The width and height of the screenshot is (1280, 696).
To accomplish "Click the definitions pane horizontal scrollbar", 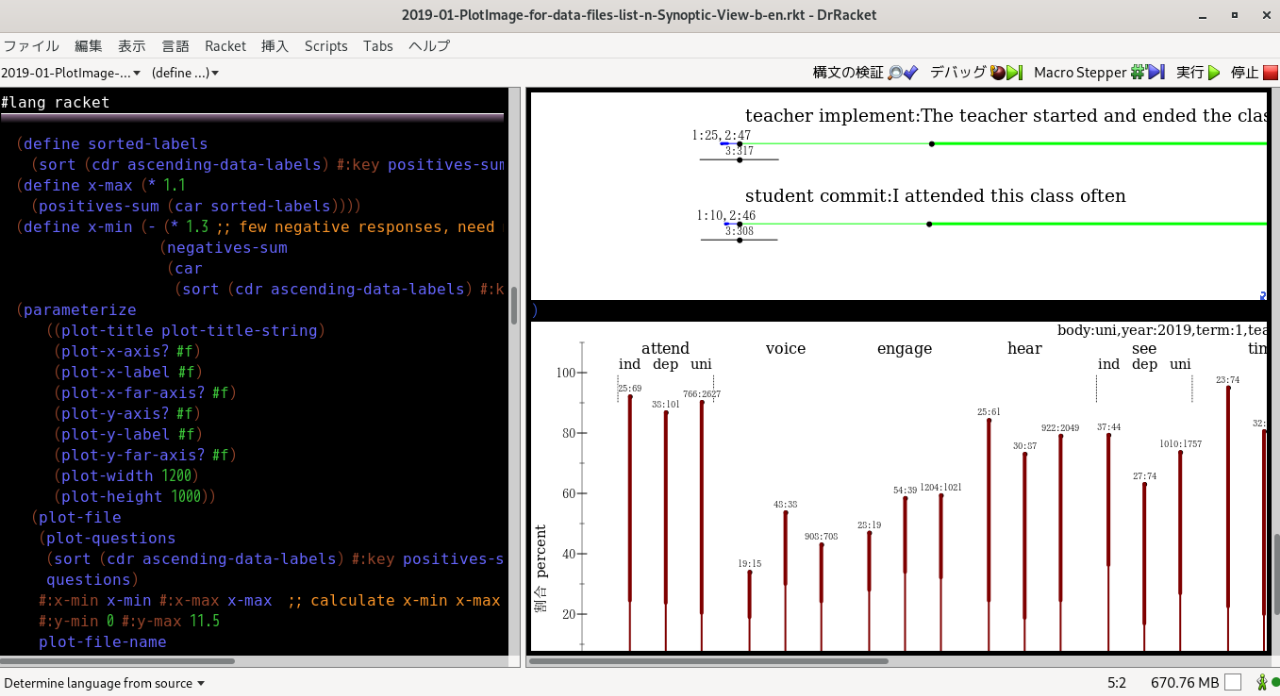I will click(x=118, y=661).
